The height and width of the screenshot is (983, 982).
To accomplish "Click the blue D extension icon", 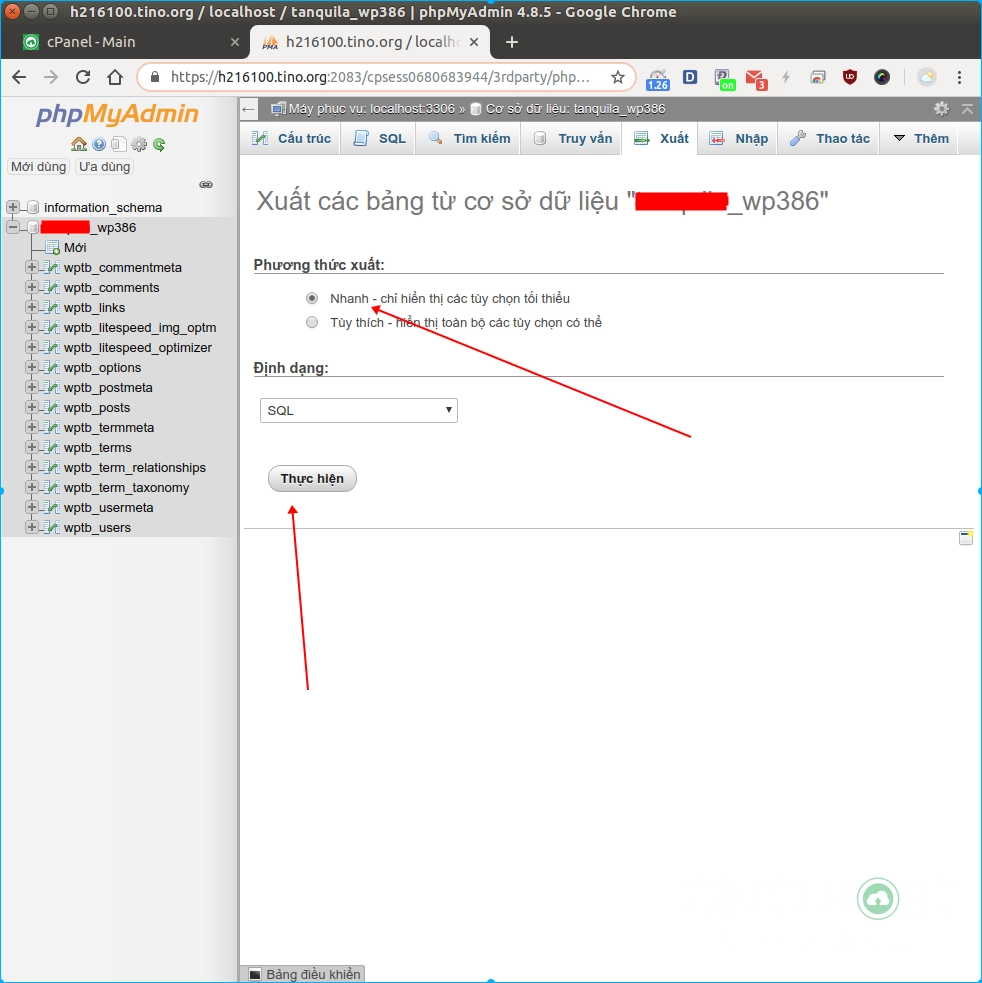I will pos(690,77).
